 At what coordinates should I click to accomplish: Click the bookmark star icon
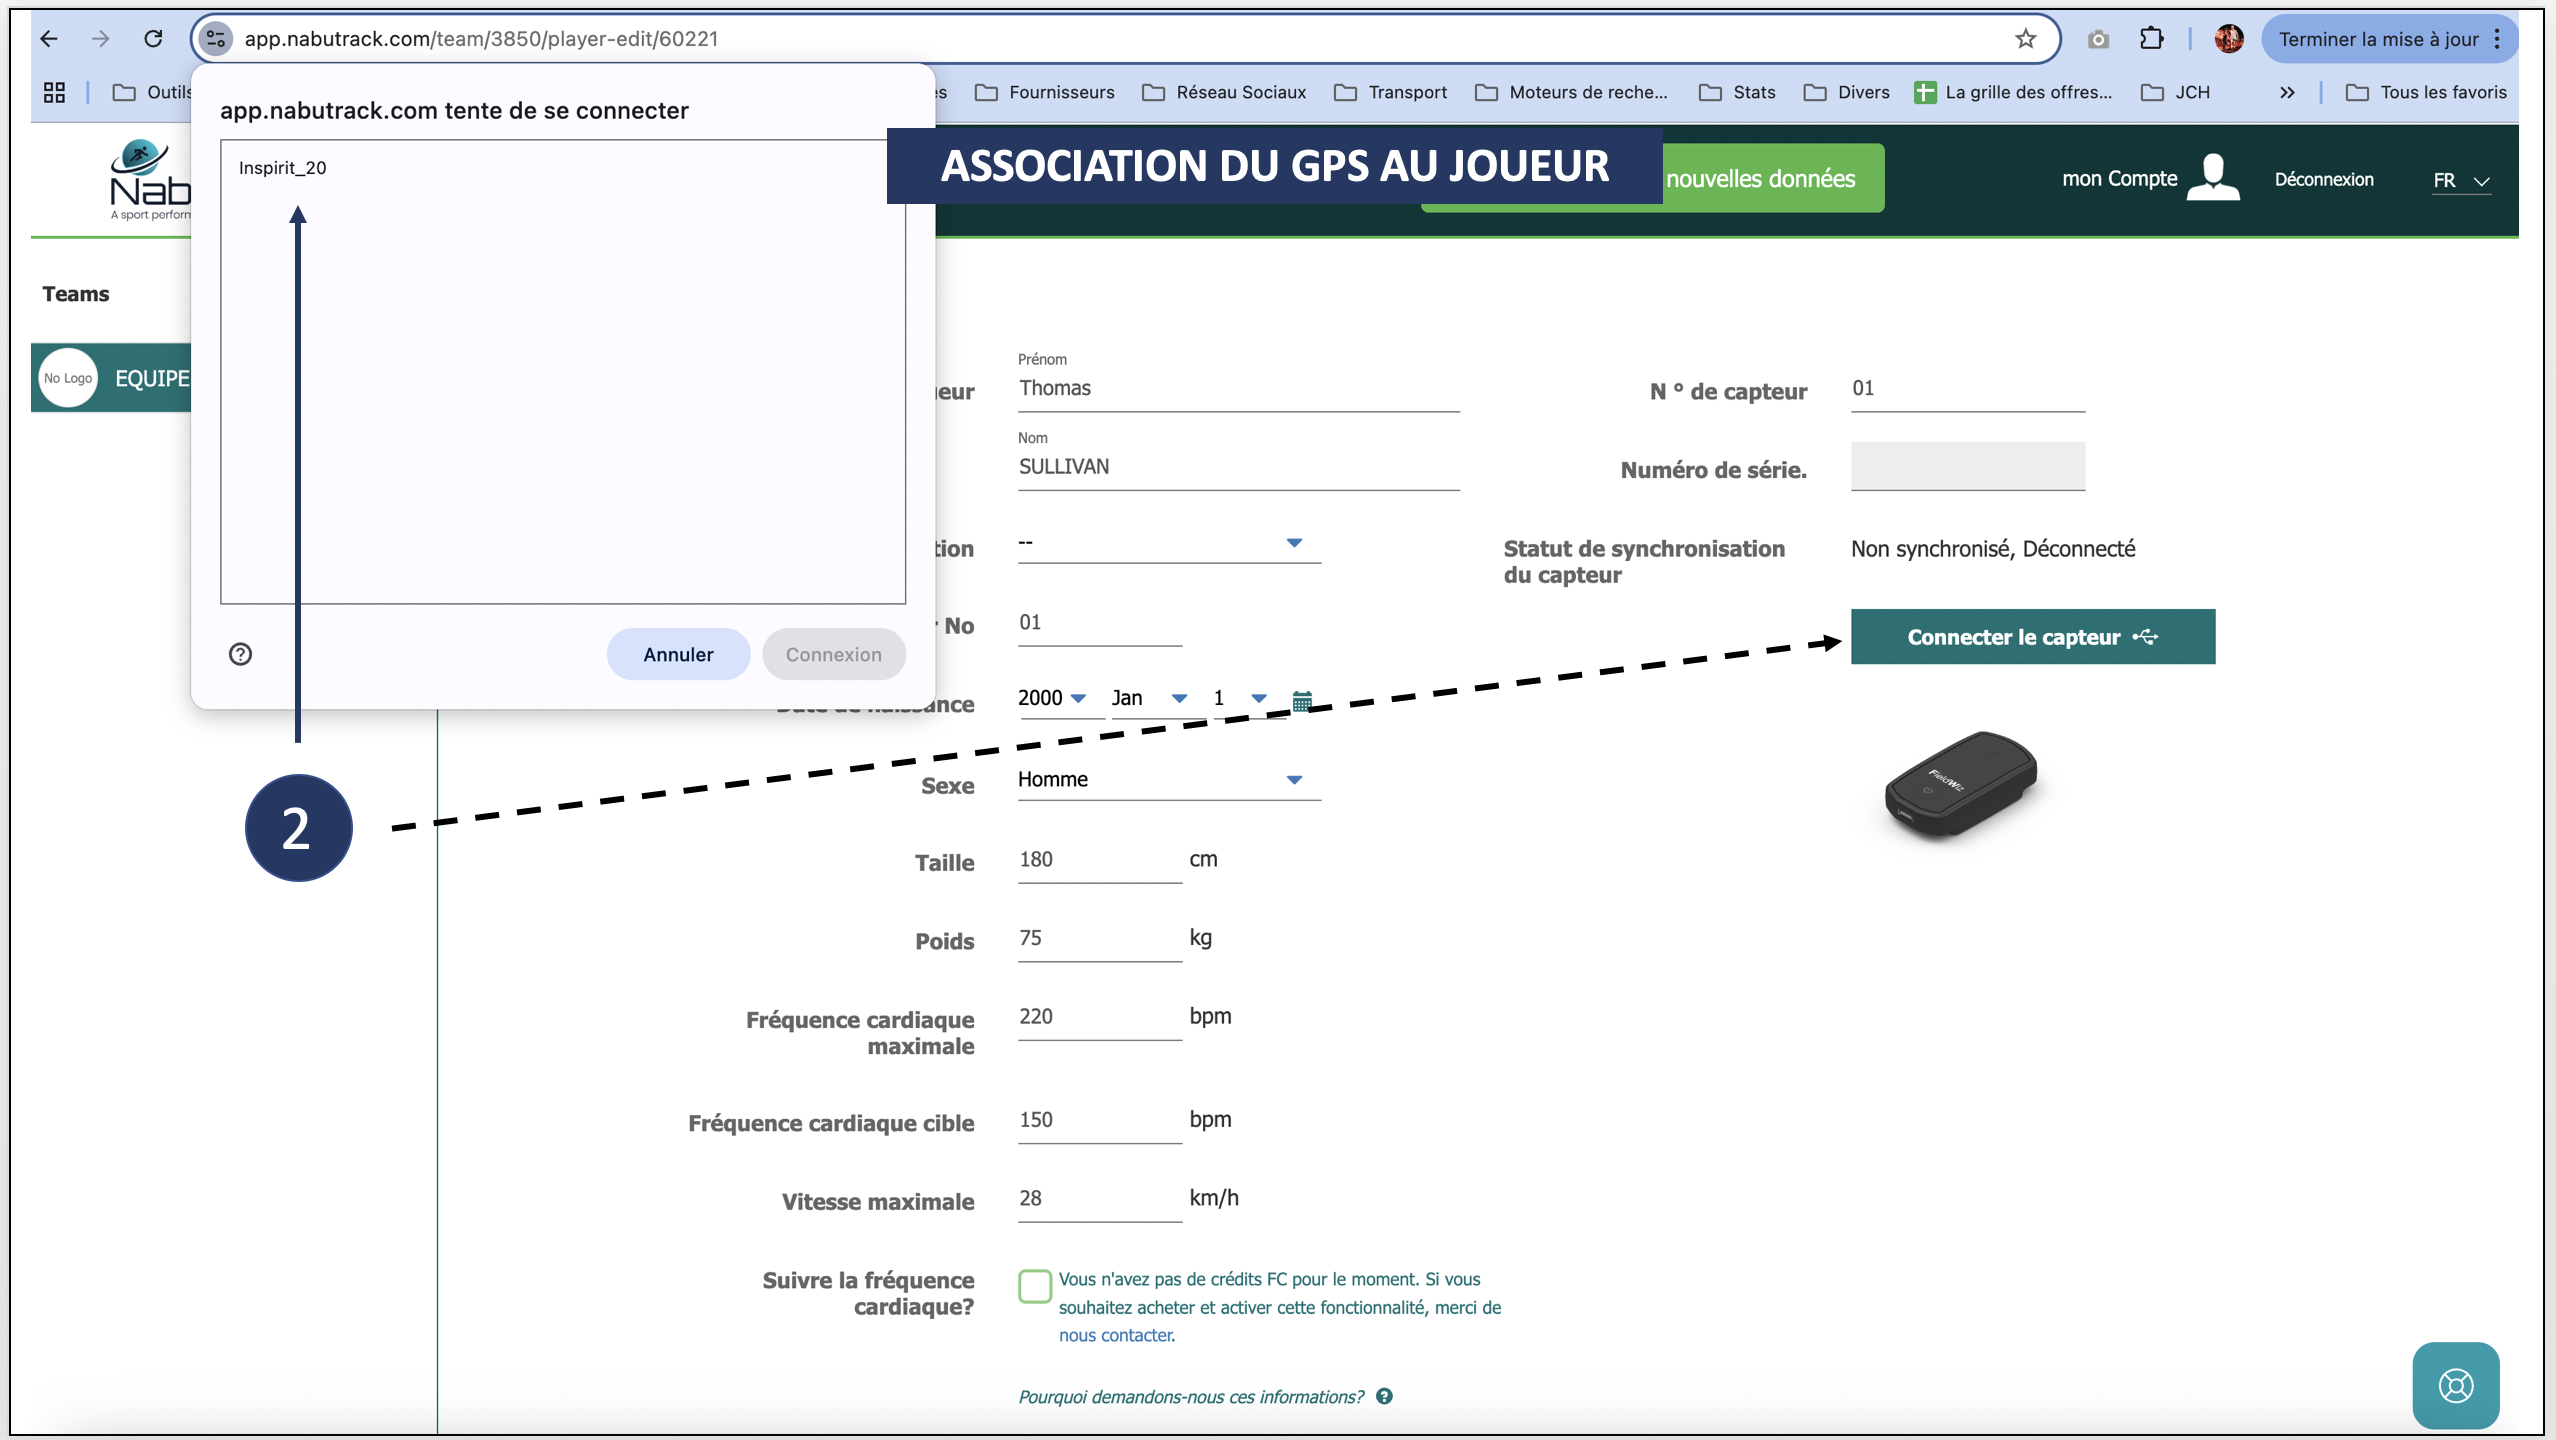pyautogui.click(x=2025, y=39)
